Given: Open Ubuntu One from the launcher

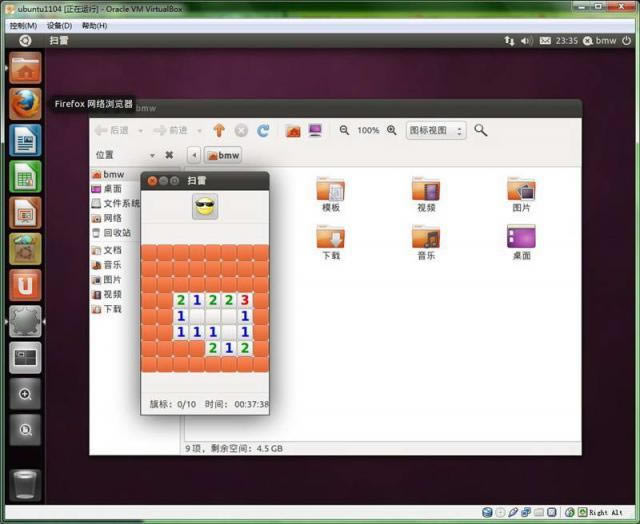Looking at the screenshot, I should coord(25,285).
